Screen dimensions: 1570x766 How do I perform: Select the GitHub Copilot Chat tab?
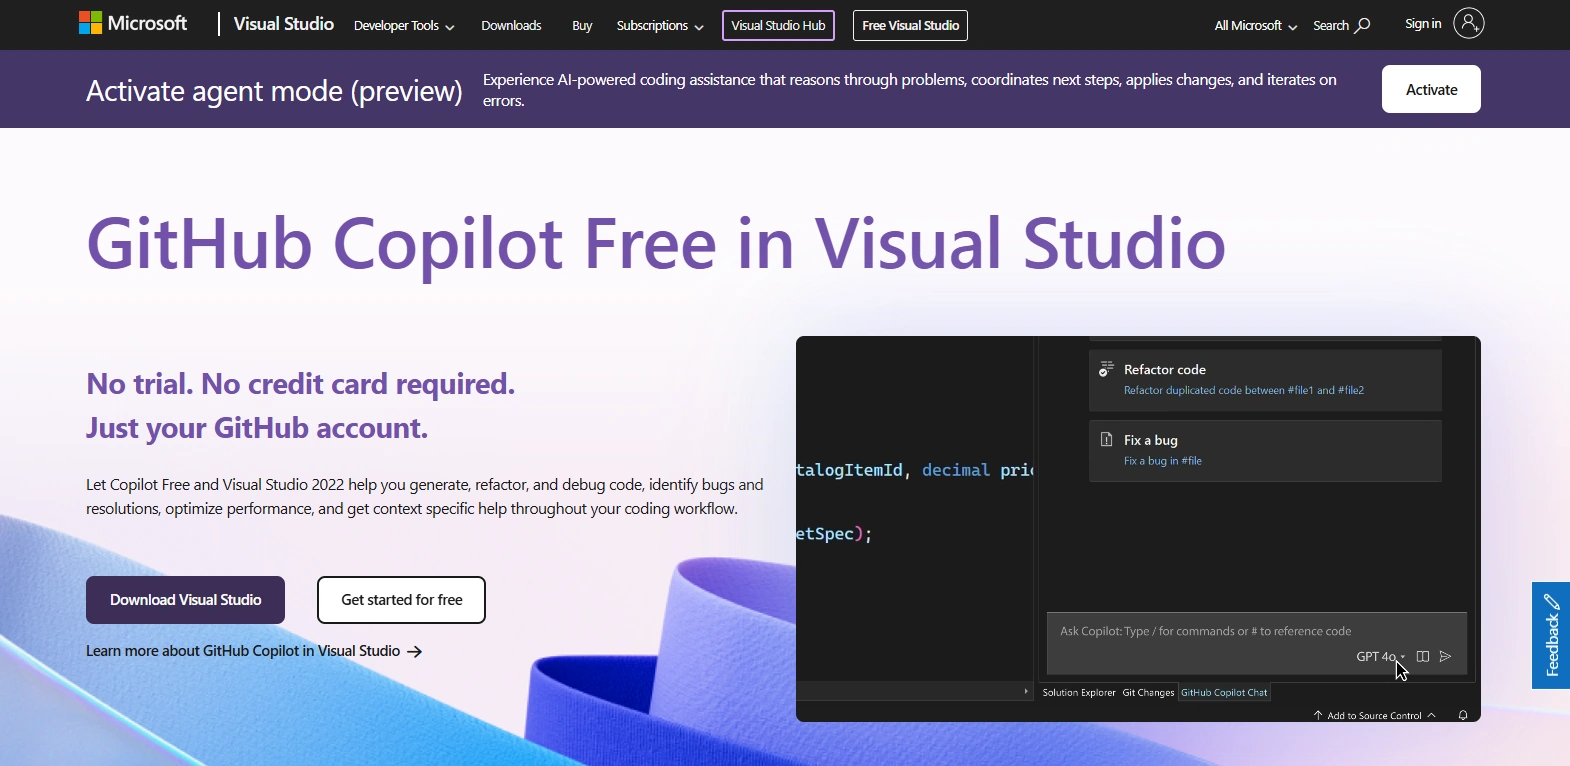pos(1224,692)
